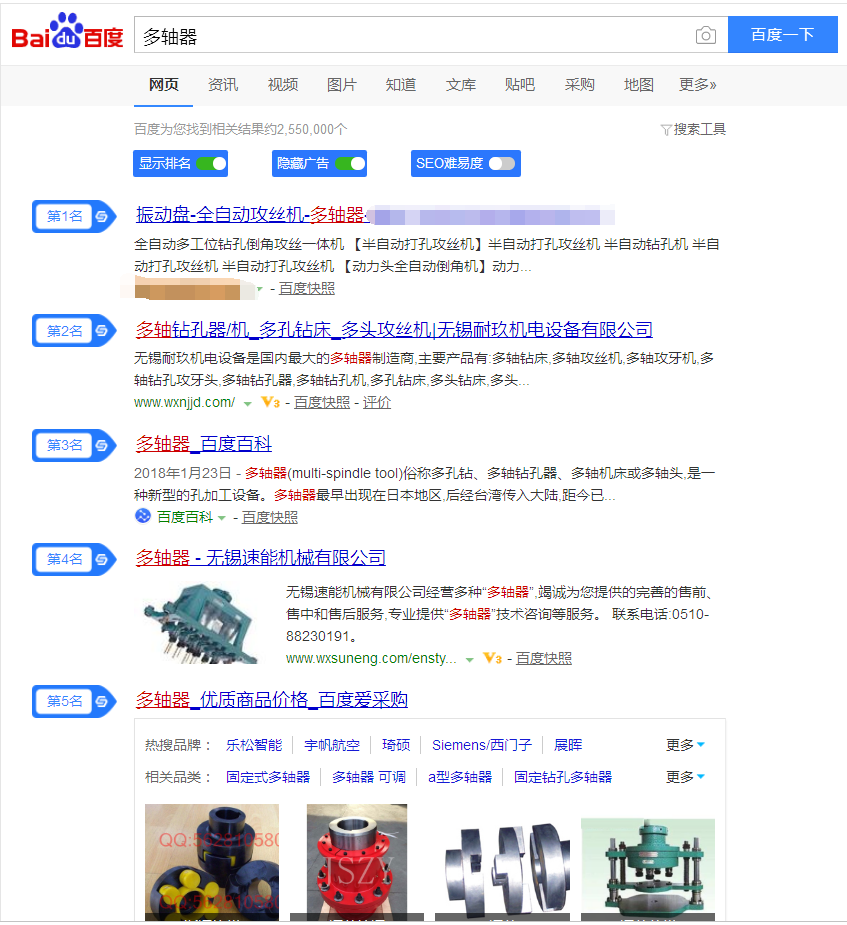Switch to the 贴吧 tab

(x=520, y=85)
